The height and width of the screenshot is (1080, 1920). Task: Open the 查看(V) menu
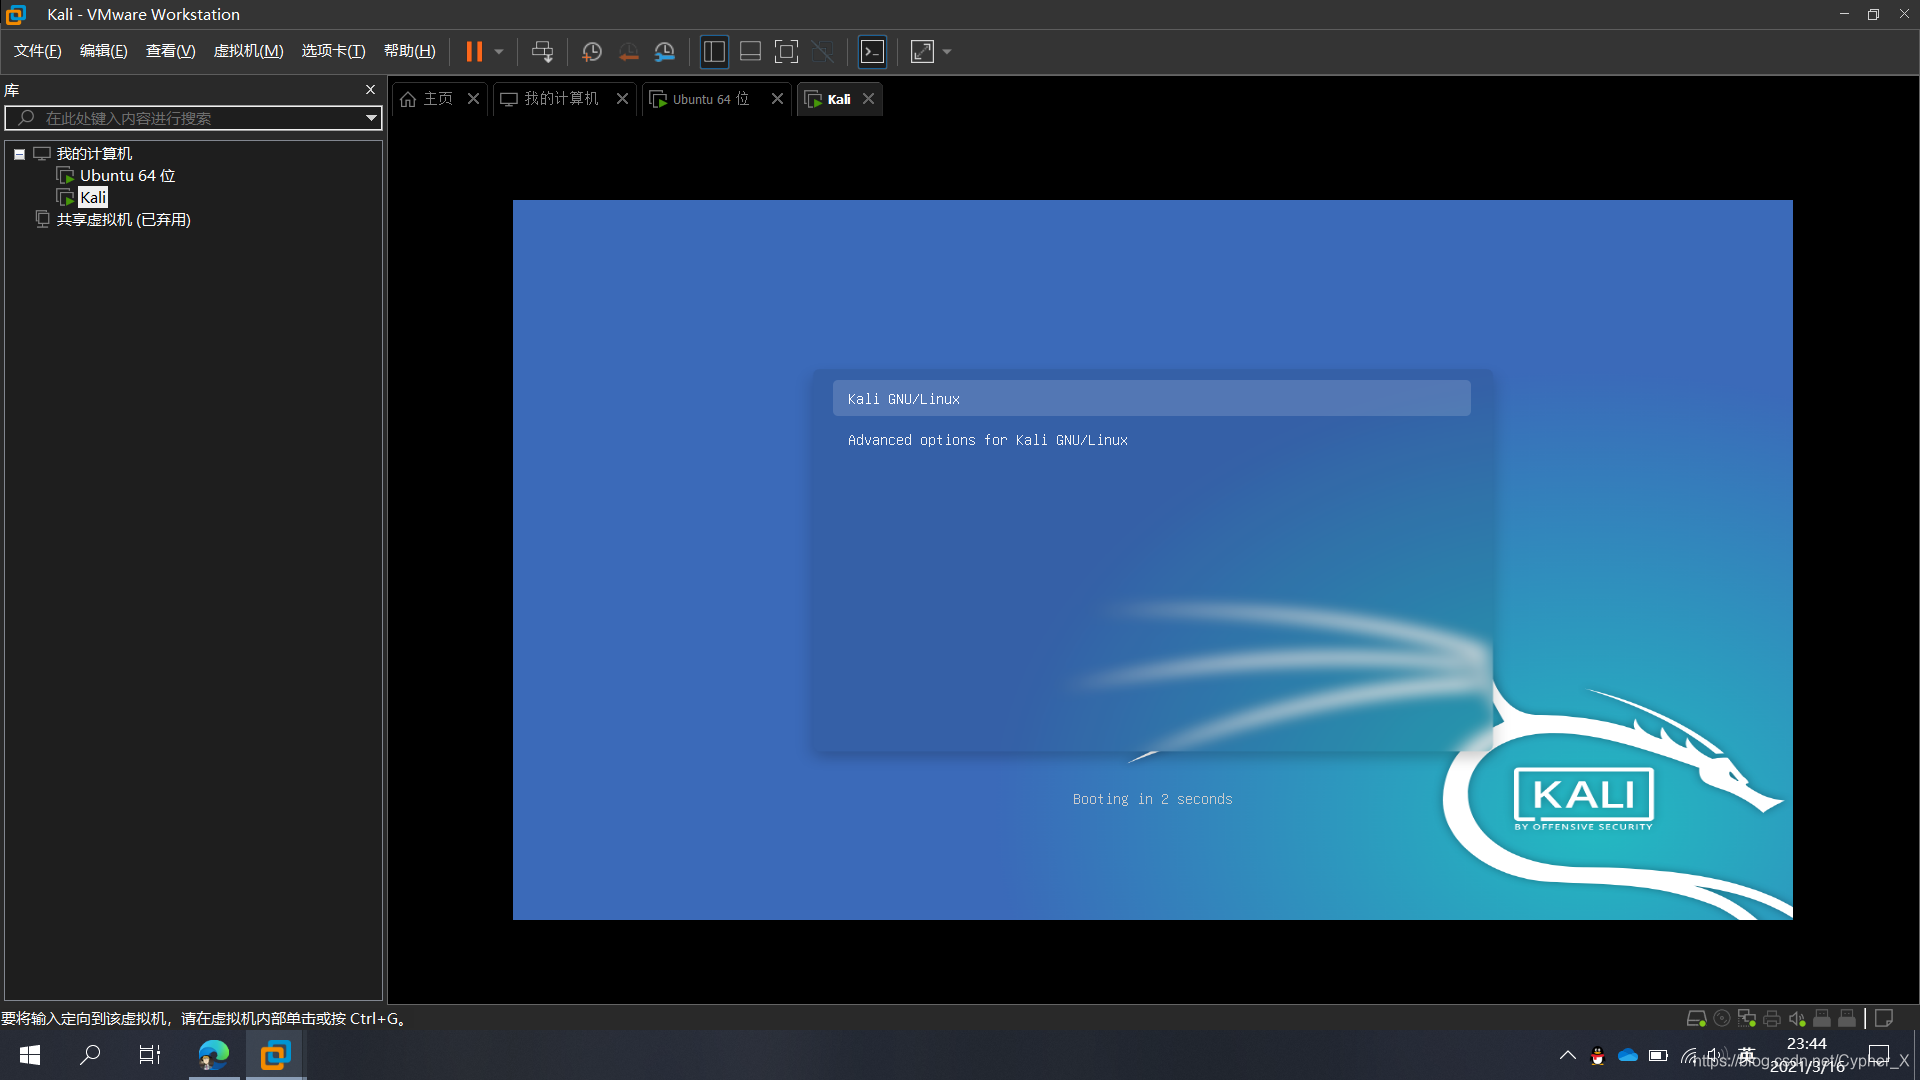pos(171,51)
